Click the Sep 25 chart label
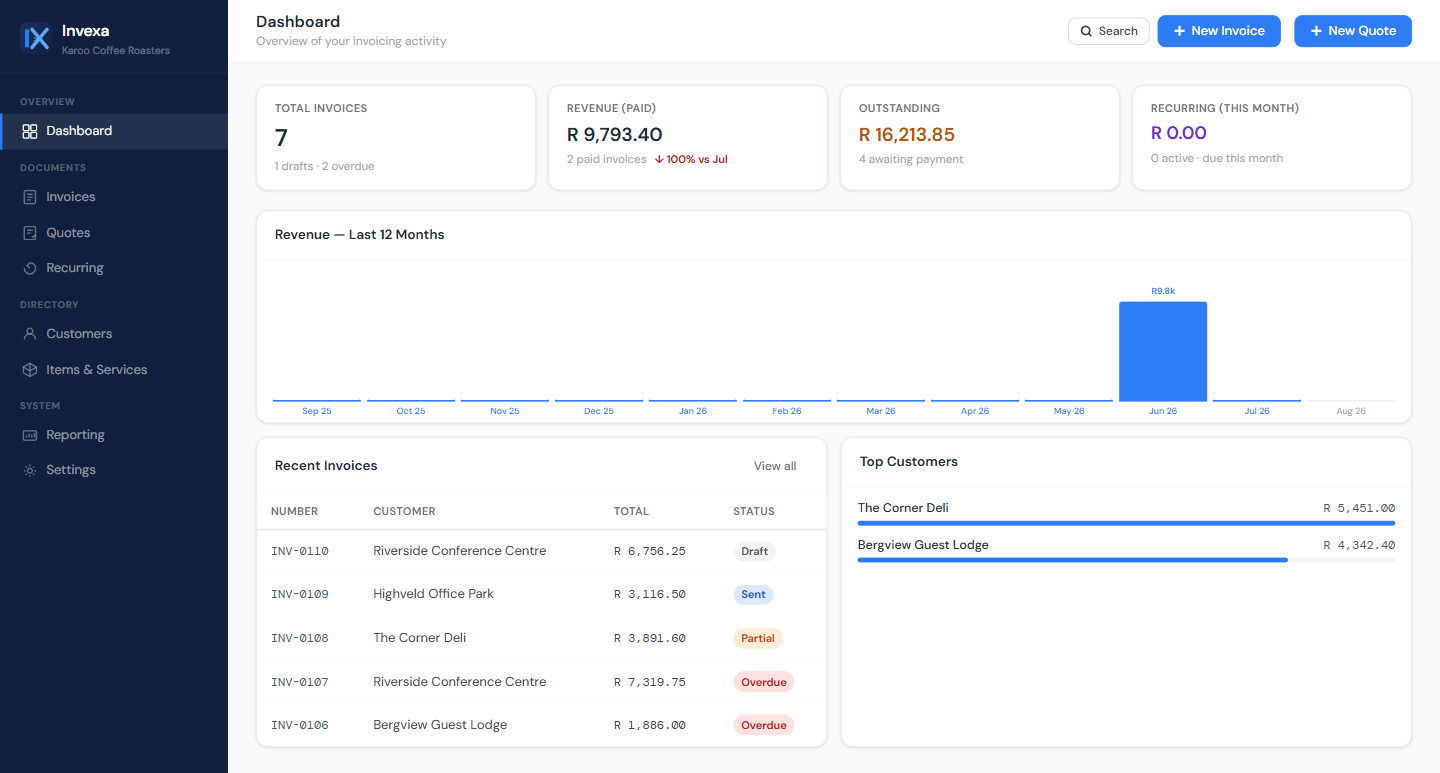This screenshot has height=773, width=1440. click(317, 411)
